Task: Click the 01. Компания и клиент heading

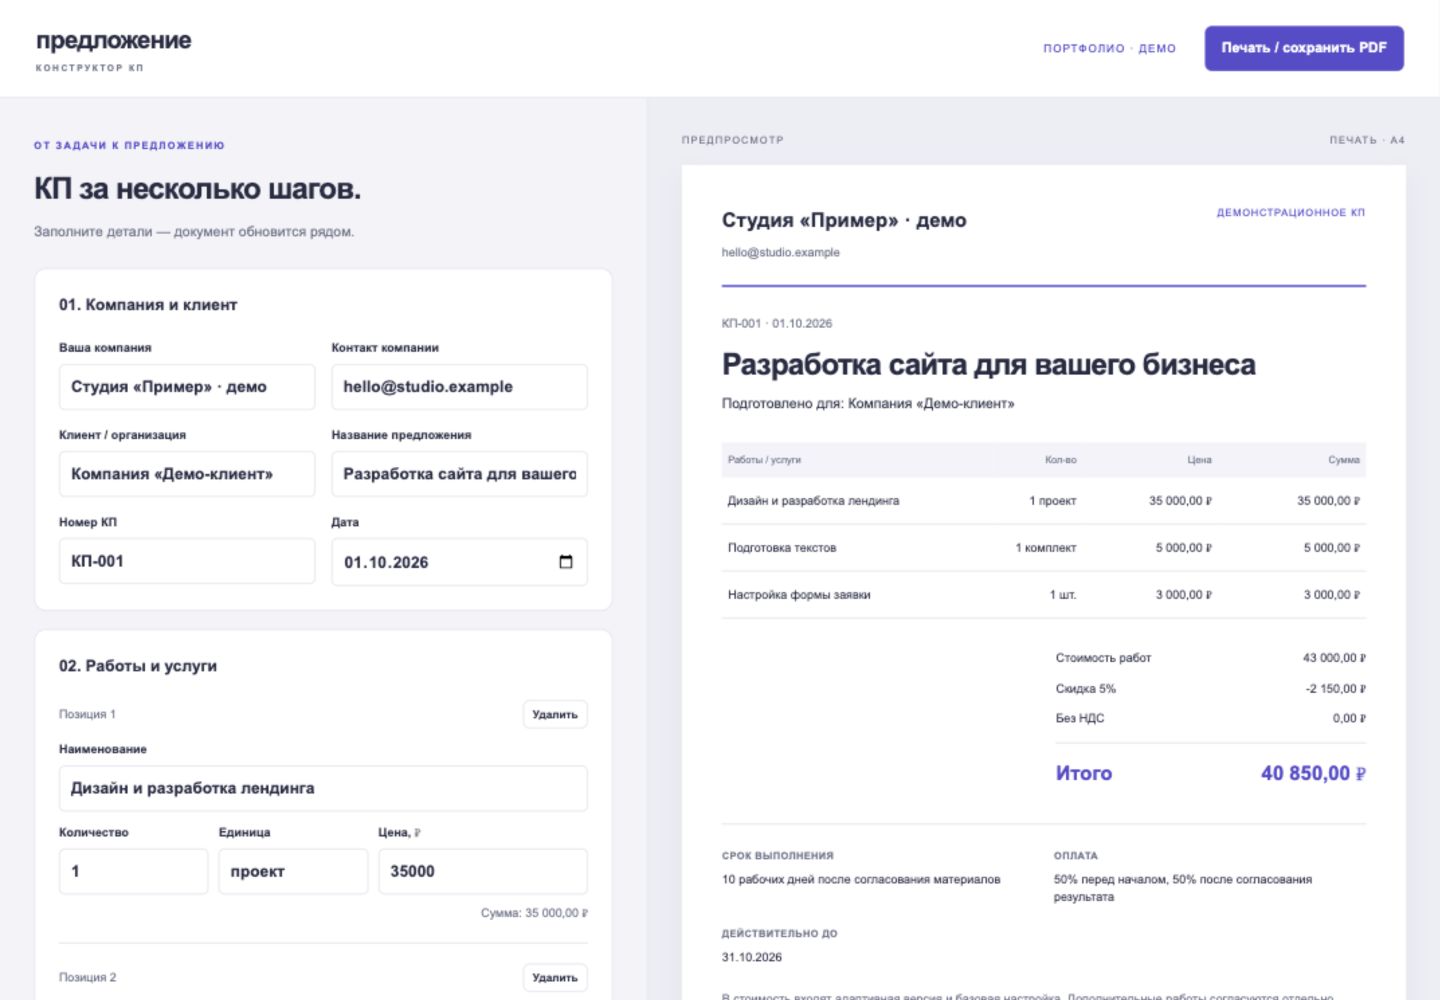Action: coord(148,305)
